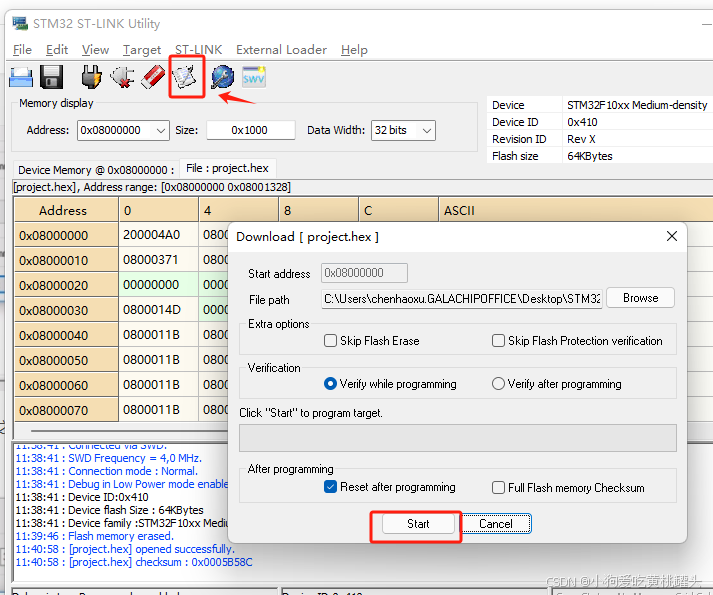Click address row 0x08000070

click(66, 410)
